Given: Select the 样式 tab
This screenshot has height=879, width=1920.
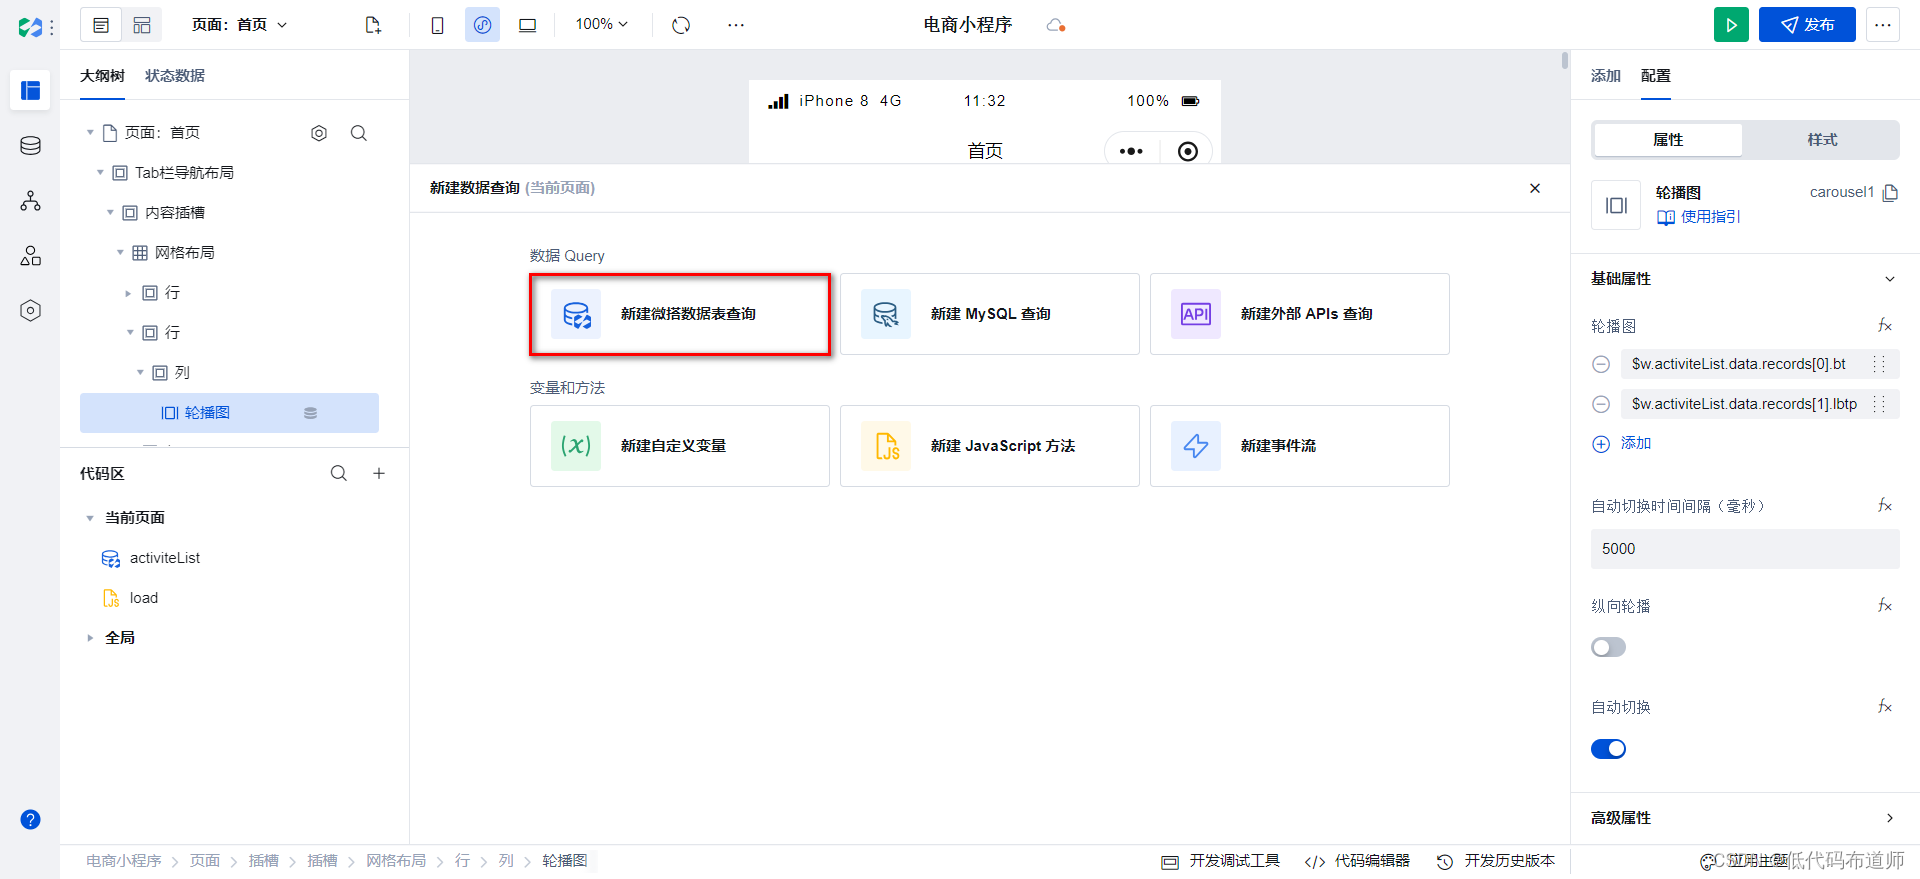Looking at the screenshot, I should [x=1822, y=140].
